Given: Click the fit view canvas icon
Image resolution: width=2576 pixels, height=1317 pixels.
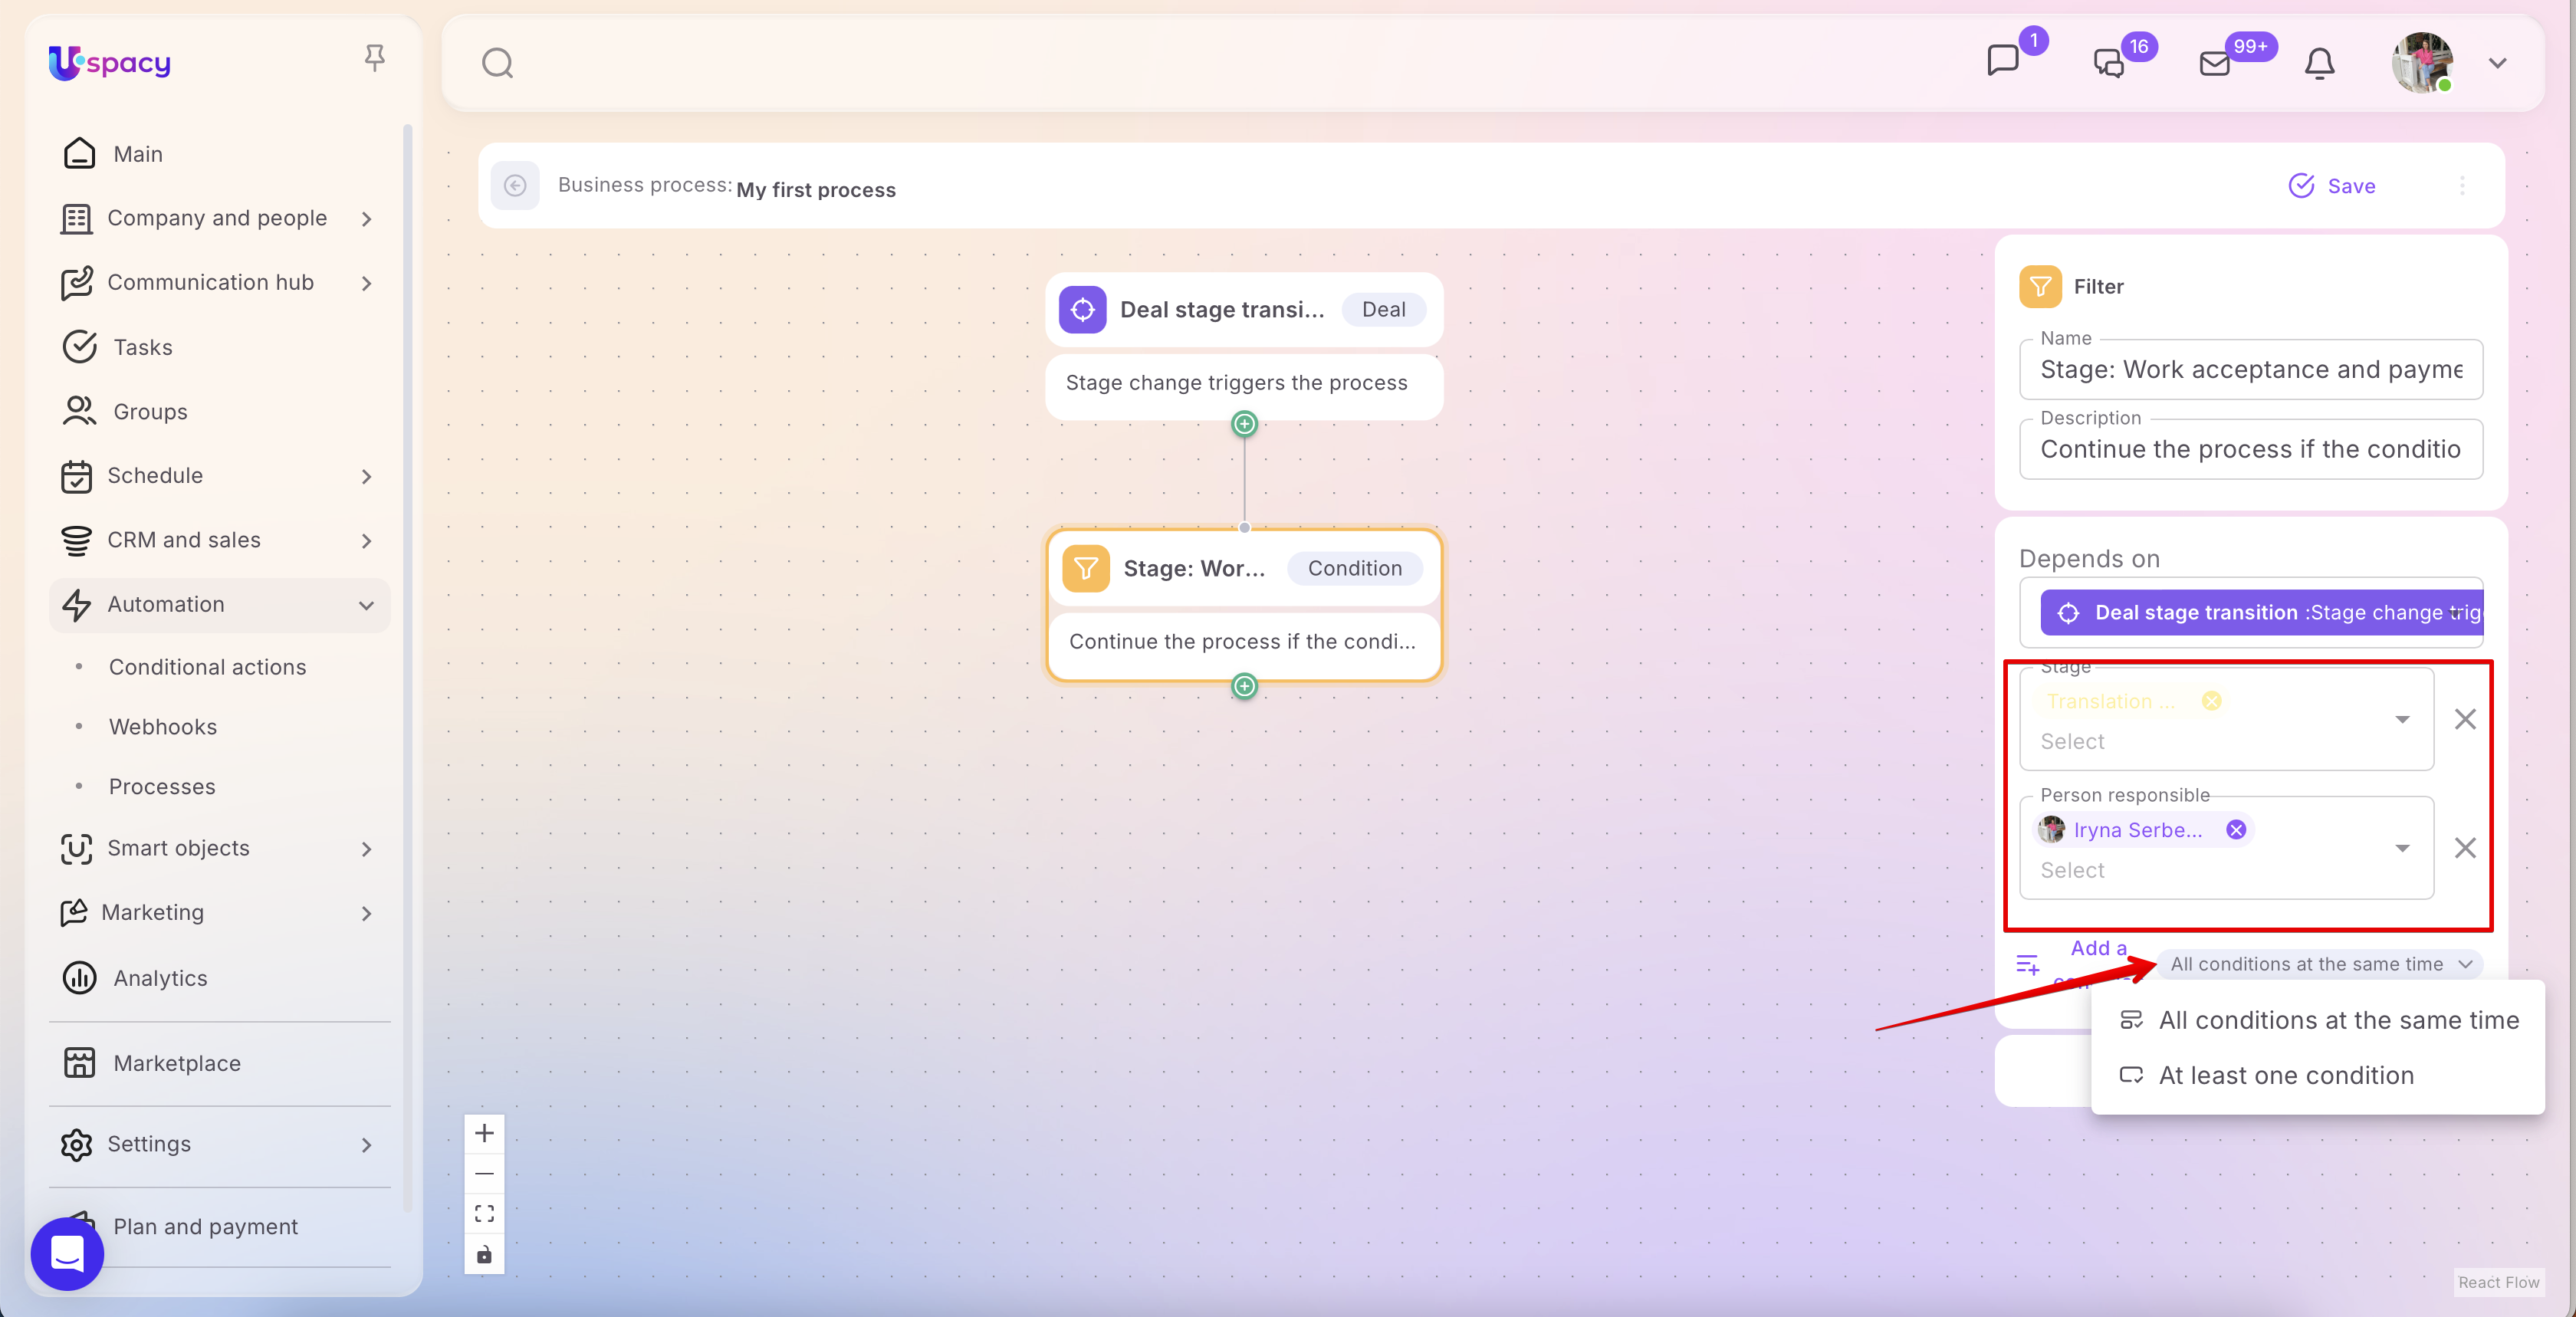Looking at the screenshot, I should (484, 1213).
